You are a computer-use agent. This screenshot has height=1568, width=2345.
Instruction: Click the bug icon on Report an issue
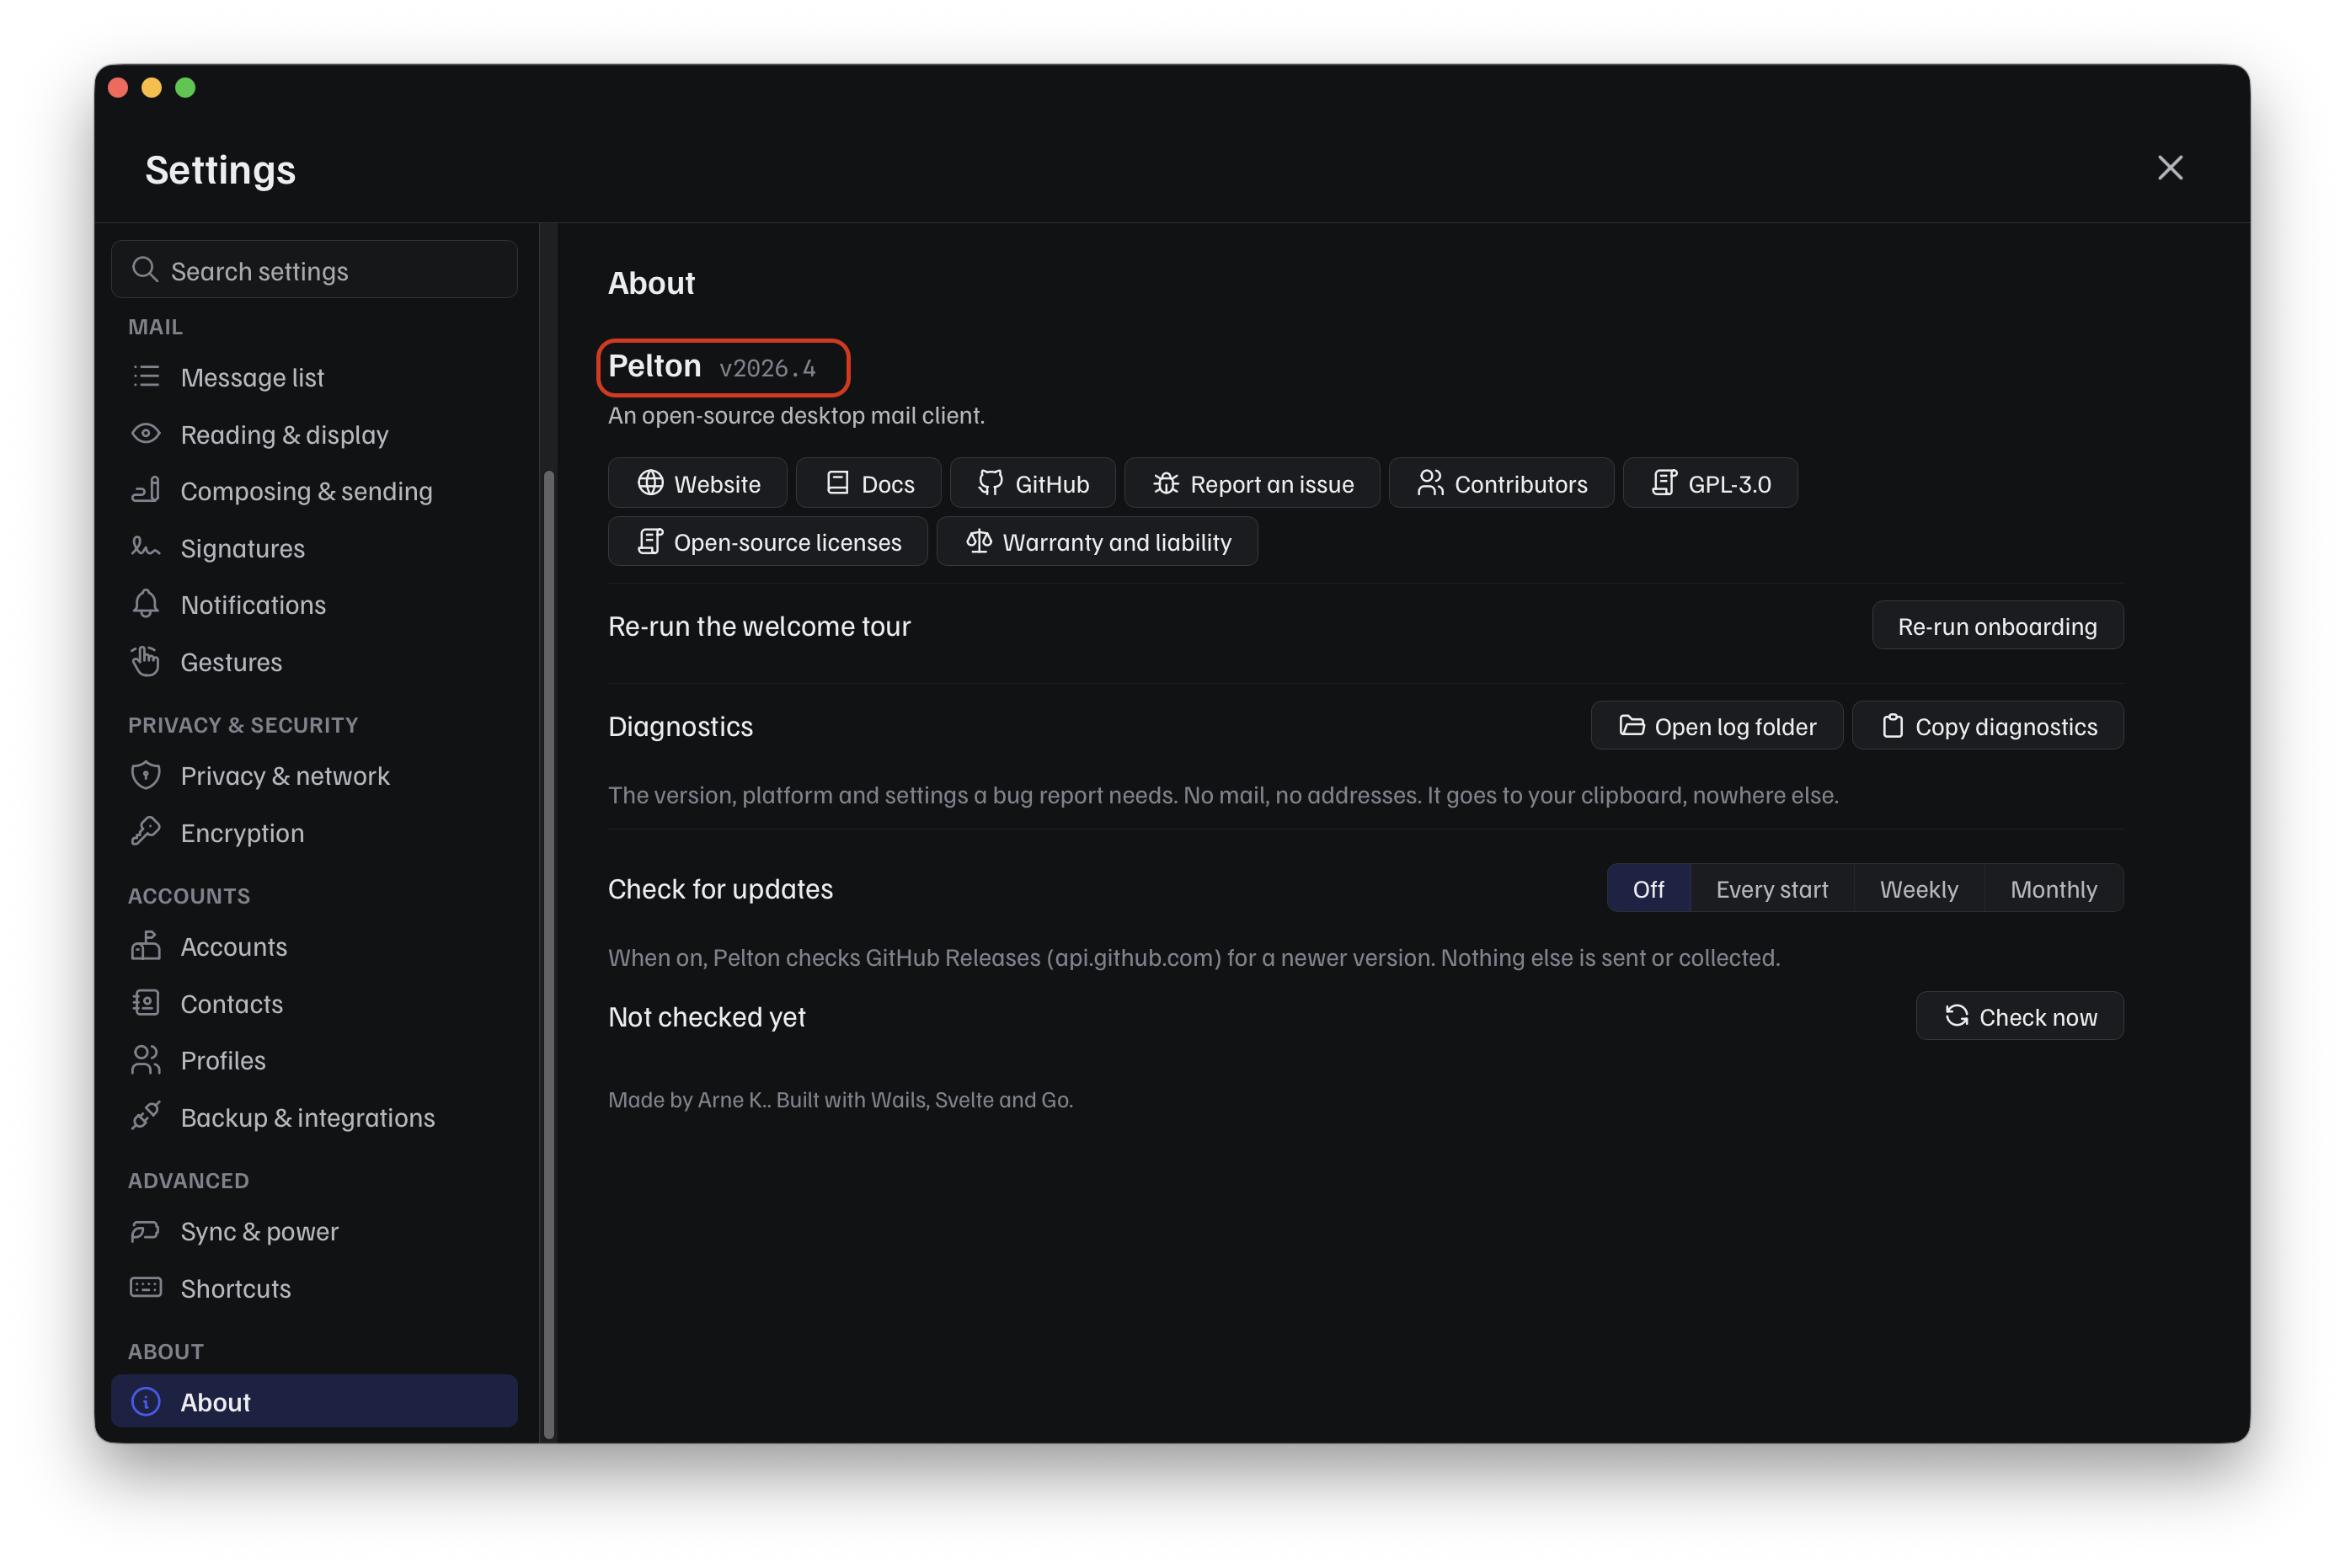point(1167,483)
